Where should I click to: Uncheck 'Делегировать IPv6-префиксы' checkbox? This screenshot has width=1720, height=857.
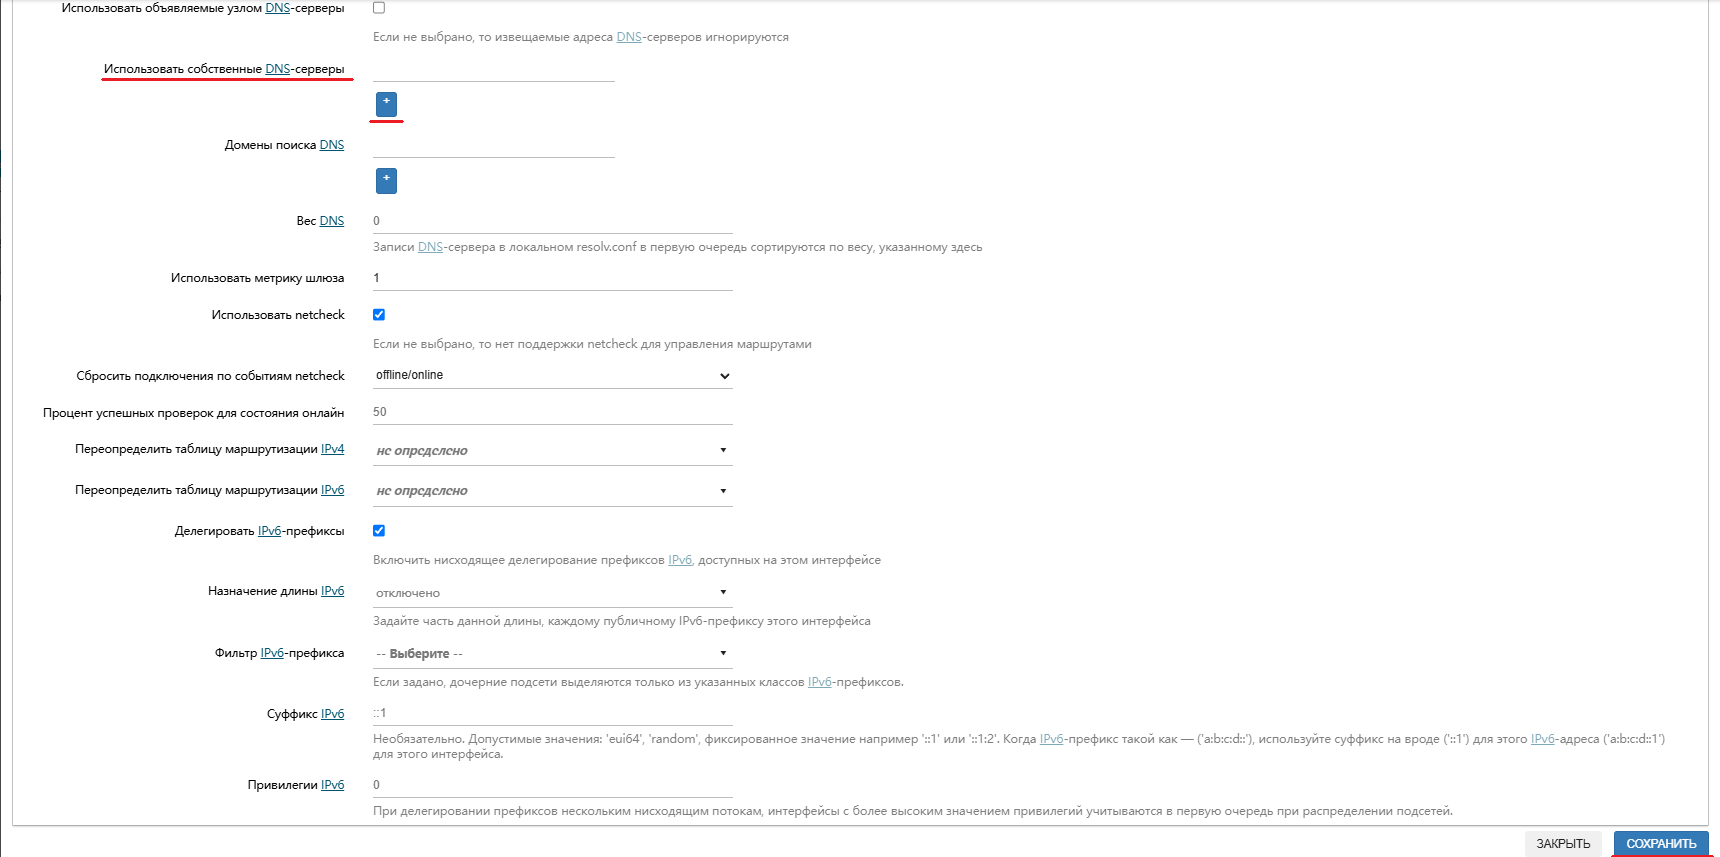pos(379,531)
